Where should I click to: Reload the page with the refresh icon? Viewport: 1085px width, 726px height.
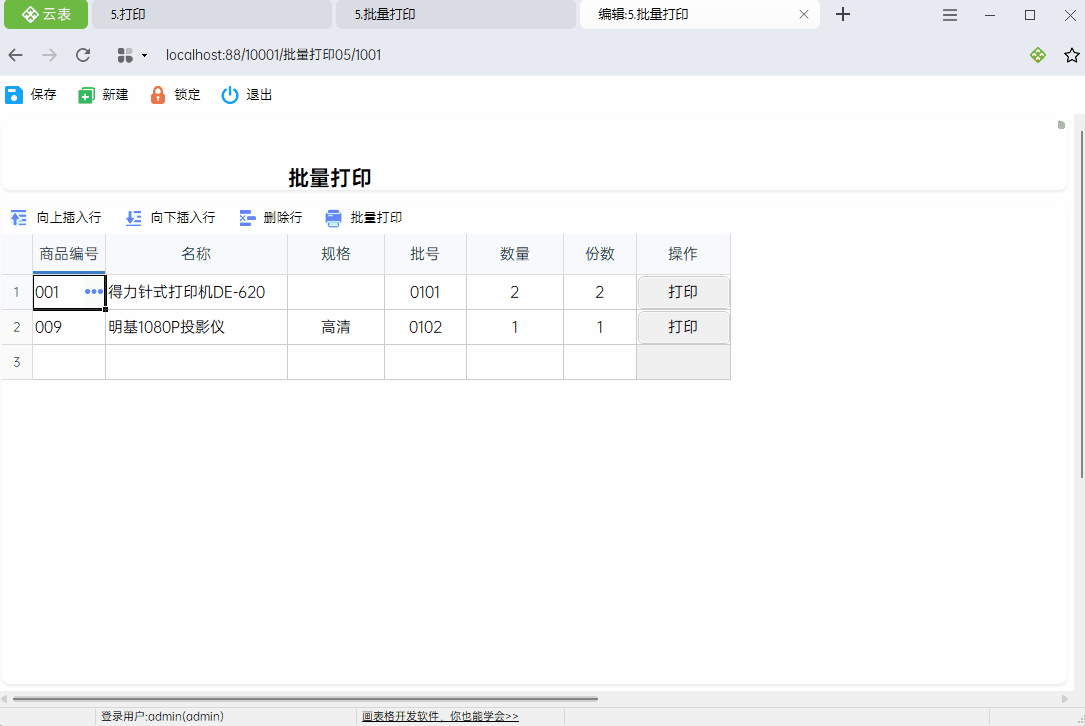83,55
